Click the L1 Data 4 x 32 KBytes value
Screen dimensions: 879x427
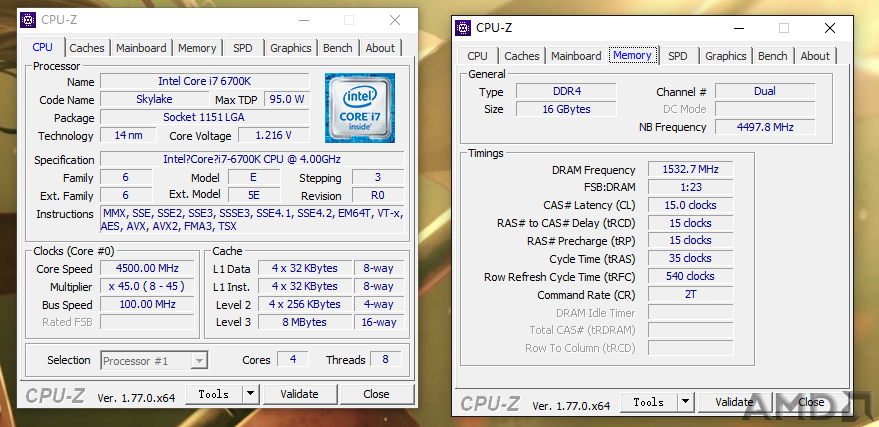coord(305,268)
